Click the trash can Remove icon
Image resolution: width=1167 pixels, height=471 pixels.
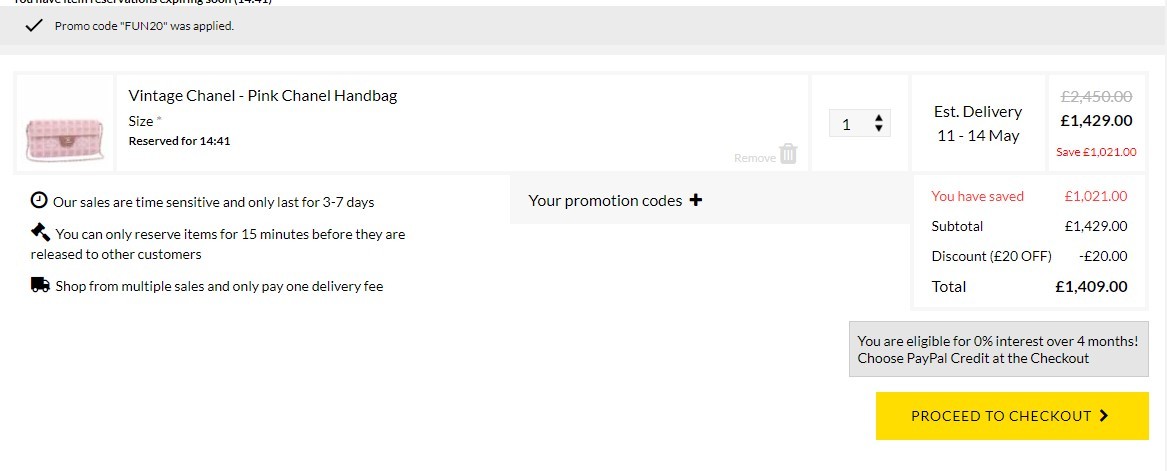[788, 154]
